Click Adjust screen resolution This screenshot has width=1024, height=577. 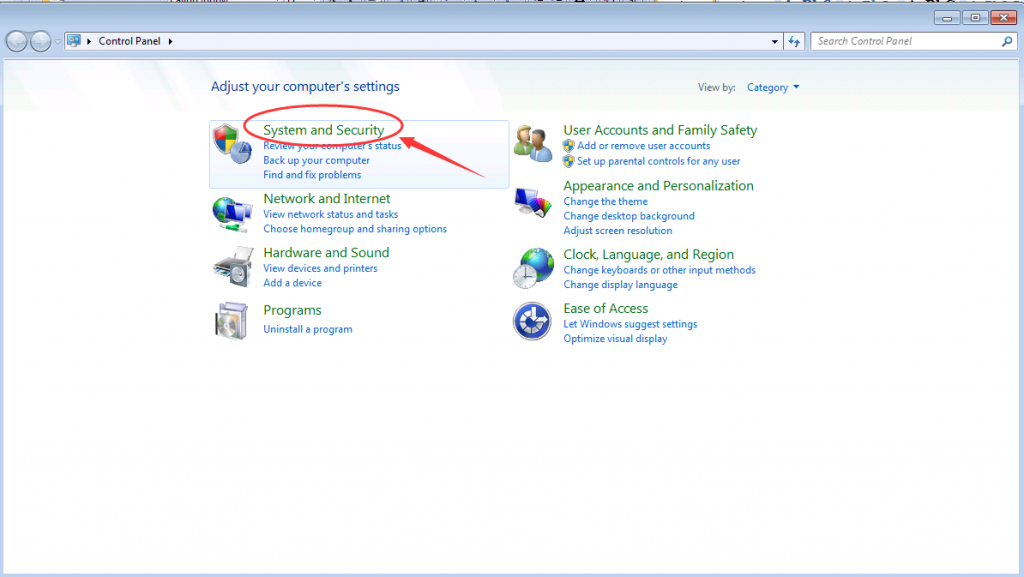click(618, 230)
